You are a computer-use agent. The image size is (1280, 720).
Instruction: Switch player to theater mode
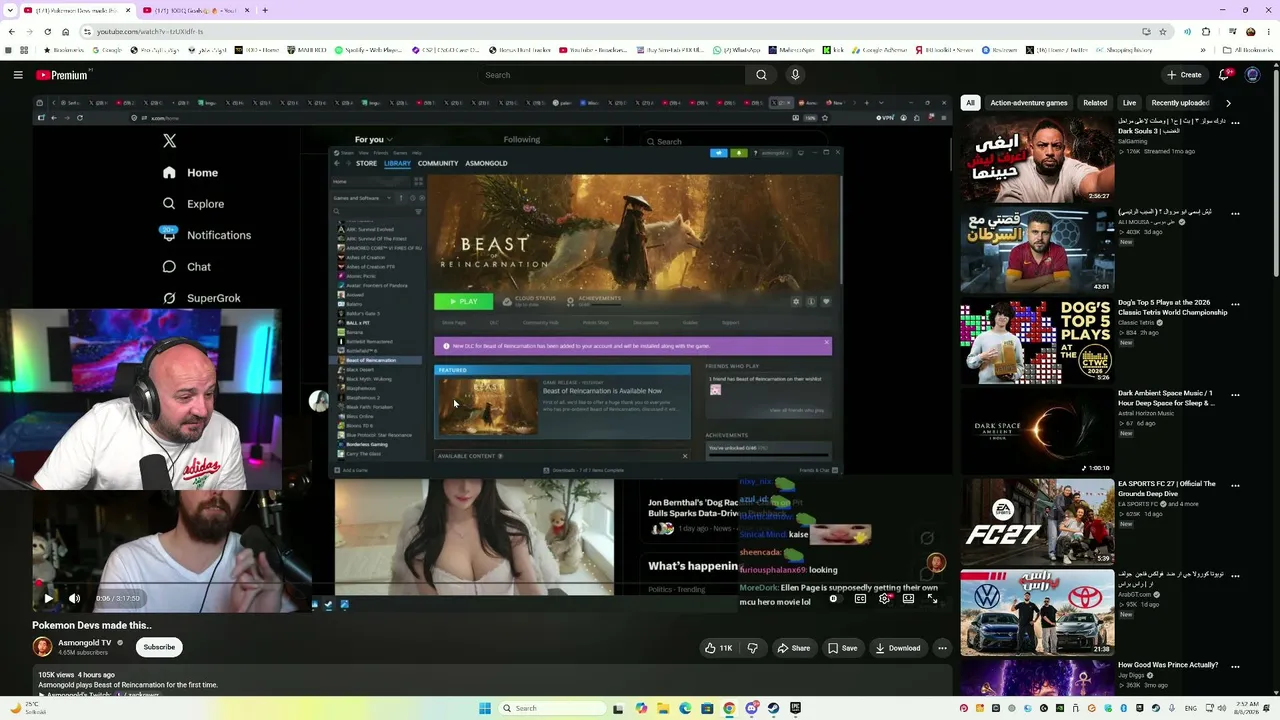908,598
